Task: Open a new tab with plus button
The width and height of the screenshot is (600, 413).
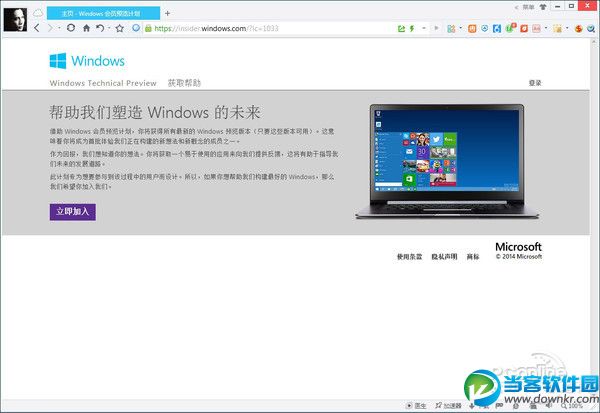Action: (x=167, y=13)
